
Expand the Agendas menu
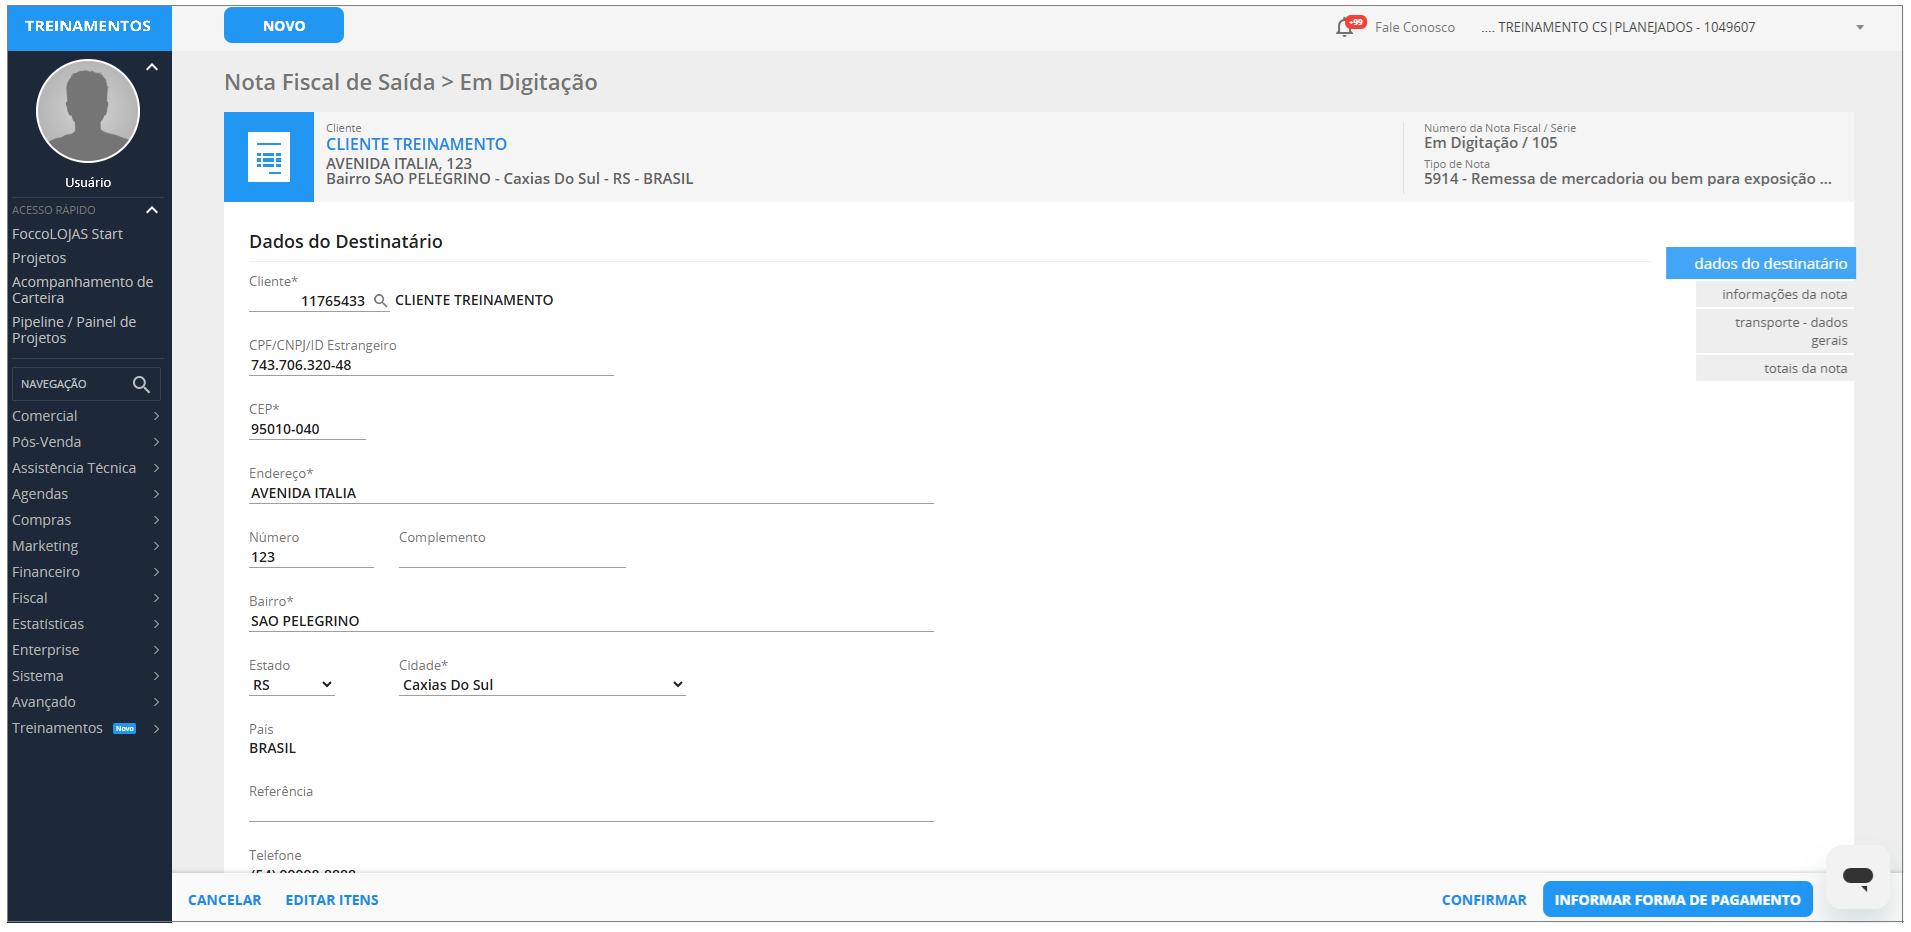coord(86,494)
